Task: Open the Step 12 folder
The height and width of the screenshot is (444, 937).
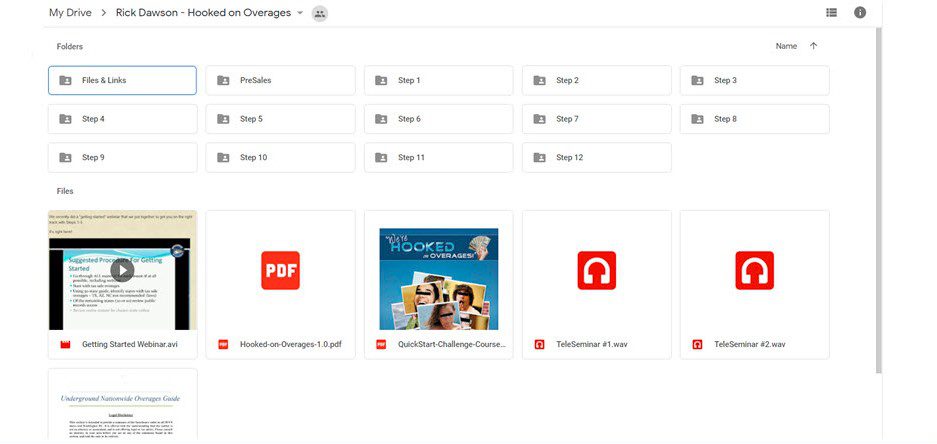Action: [x=596, y=158]
